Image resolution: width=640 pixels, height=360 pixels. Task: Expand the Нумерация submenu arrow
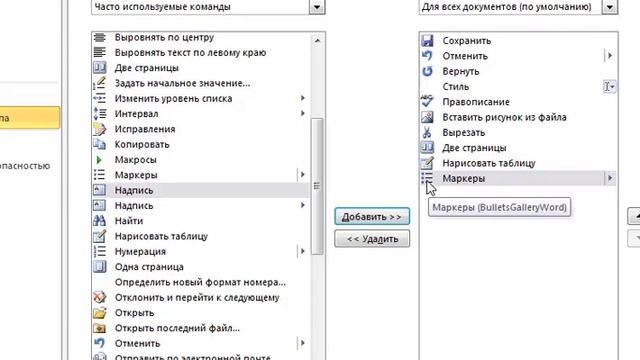click(302, 251)
